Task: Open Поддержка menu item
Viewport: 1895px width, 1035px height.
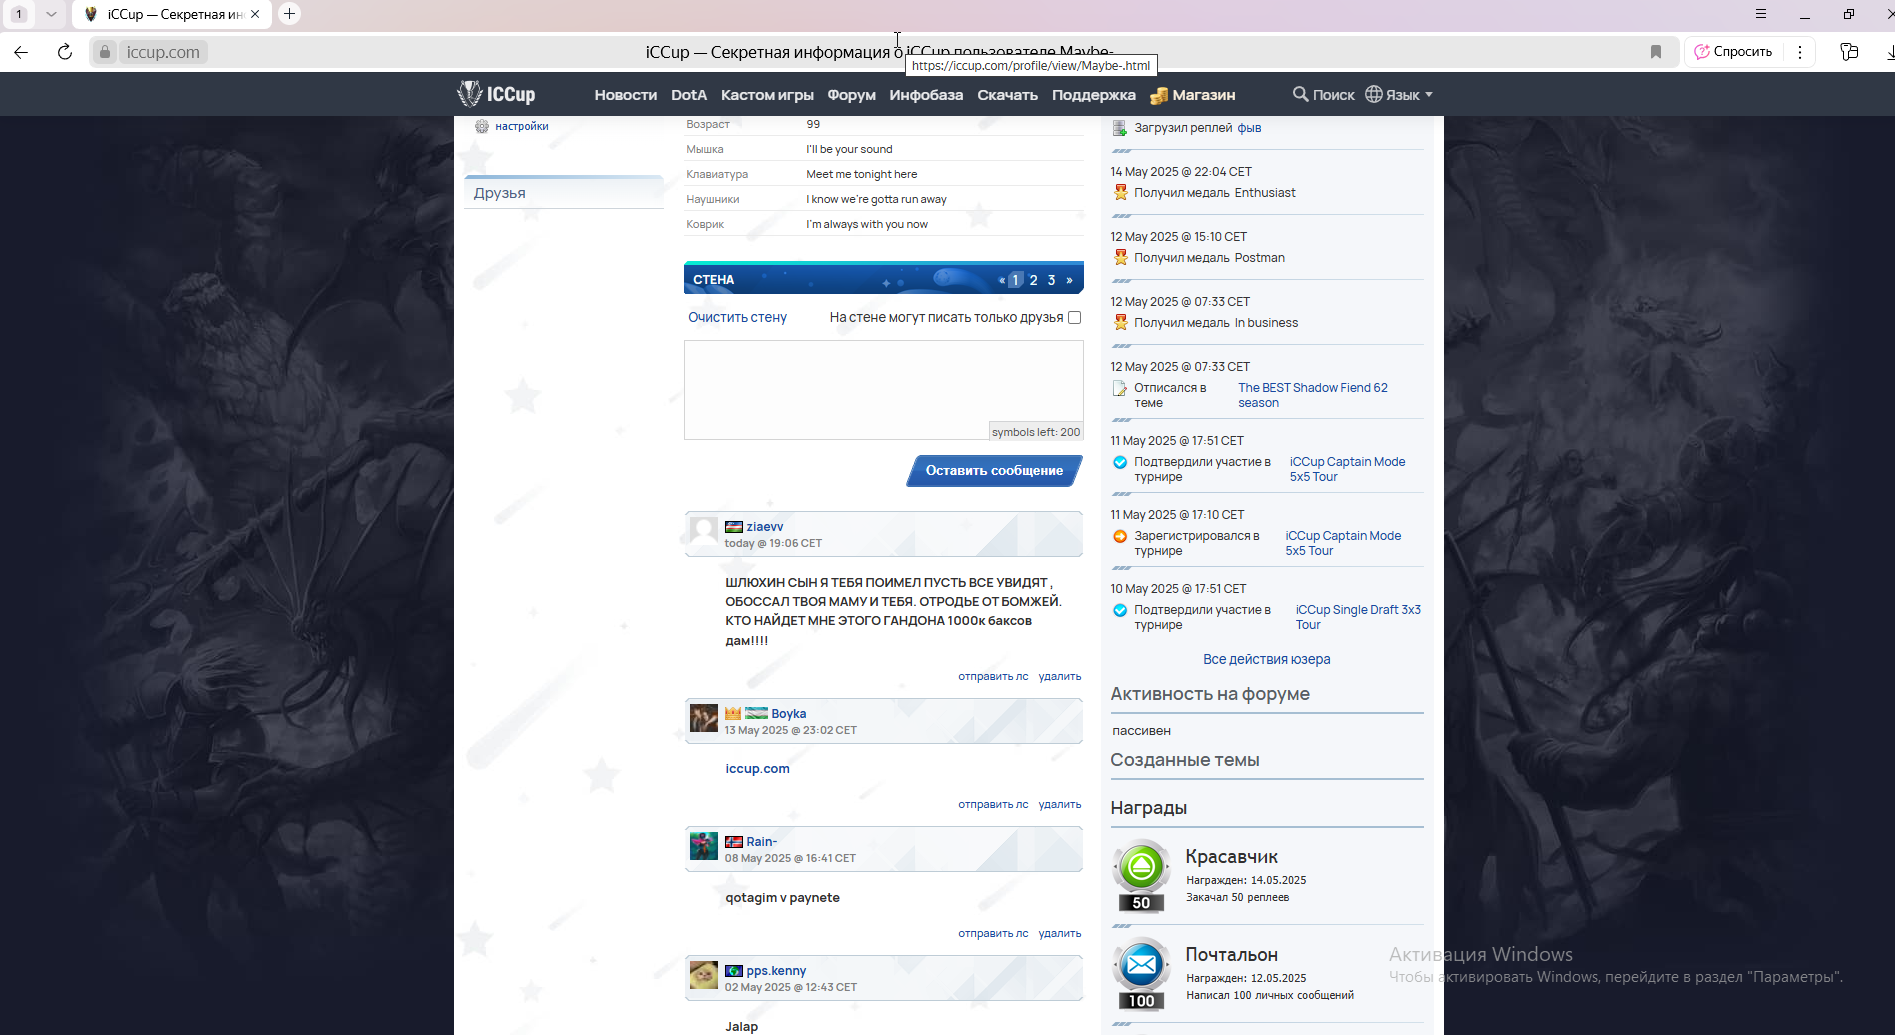Action: pyautogui.click(x=1093, y=95)
